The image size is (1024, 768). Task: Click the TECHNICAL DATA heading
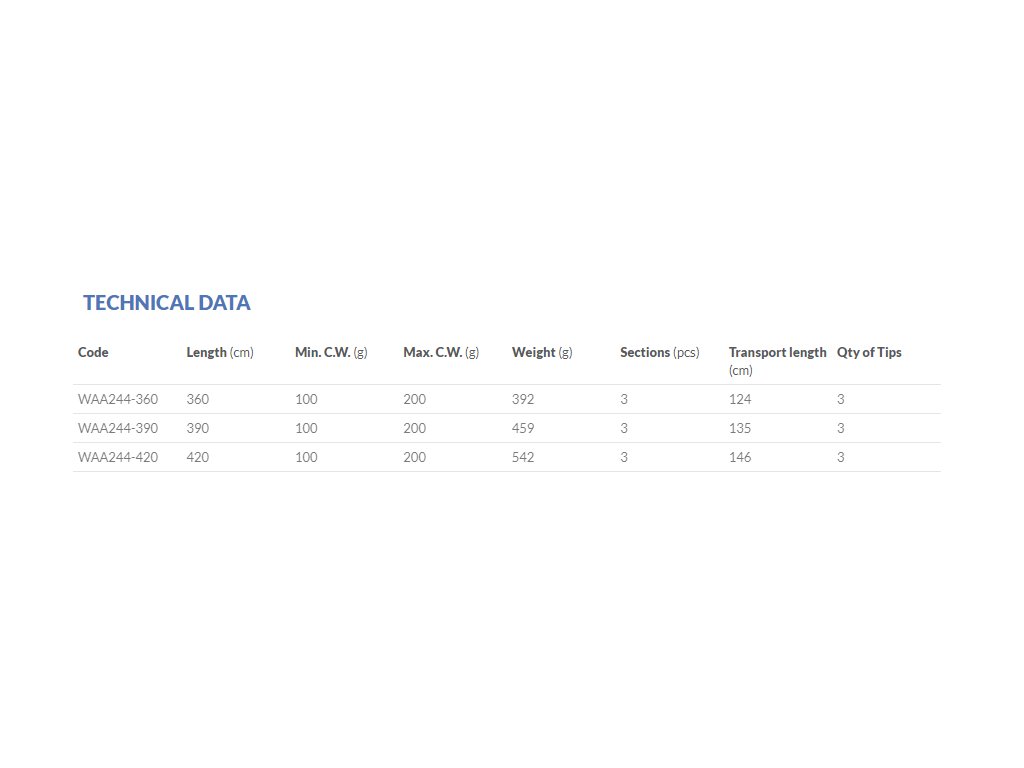[167, 303]
